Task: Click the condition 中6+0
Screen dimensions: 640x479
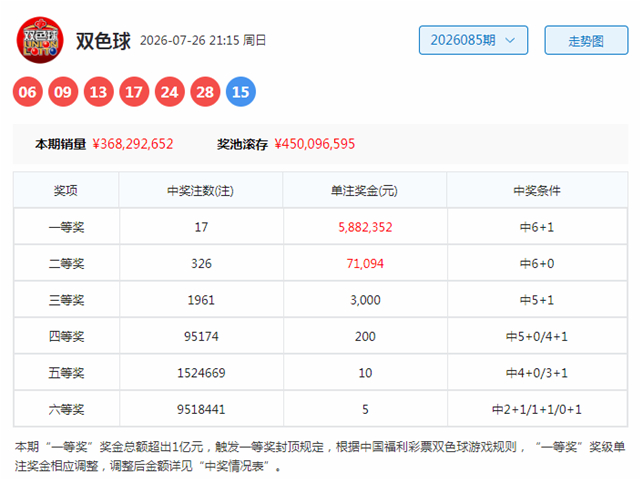Action: tap(537, 264)
